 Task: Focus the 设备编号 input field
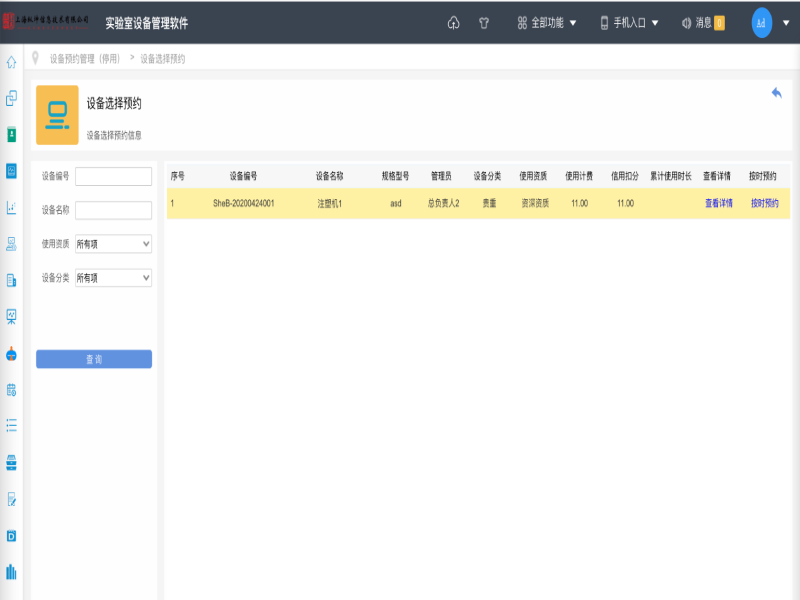113,176
